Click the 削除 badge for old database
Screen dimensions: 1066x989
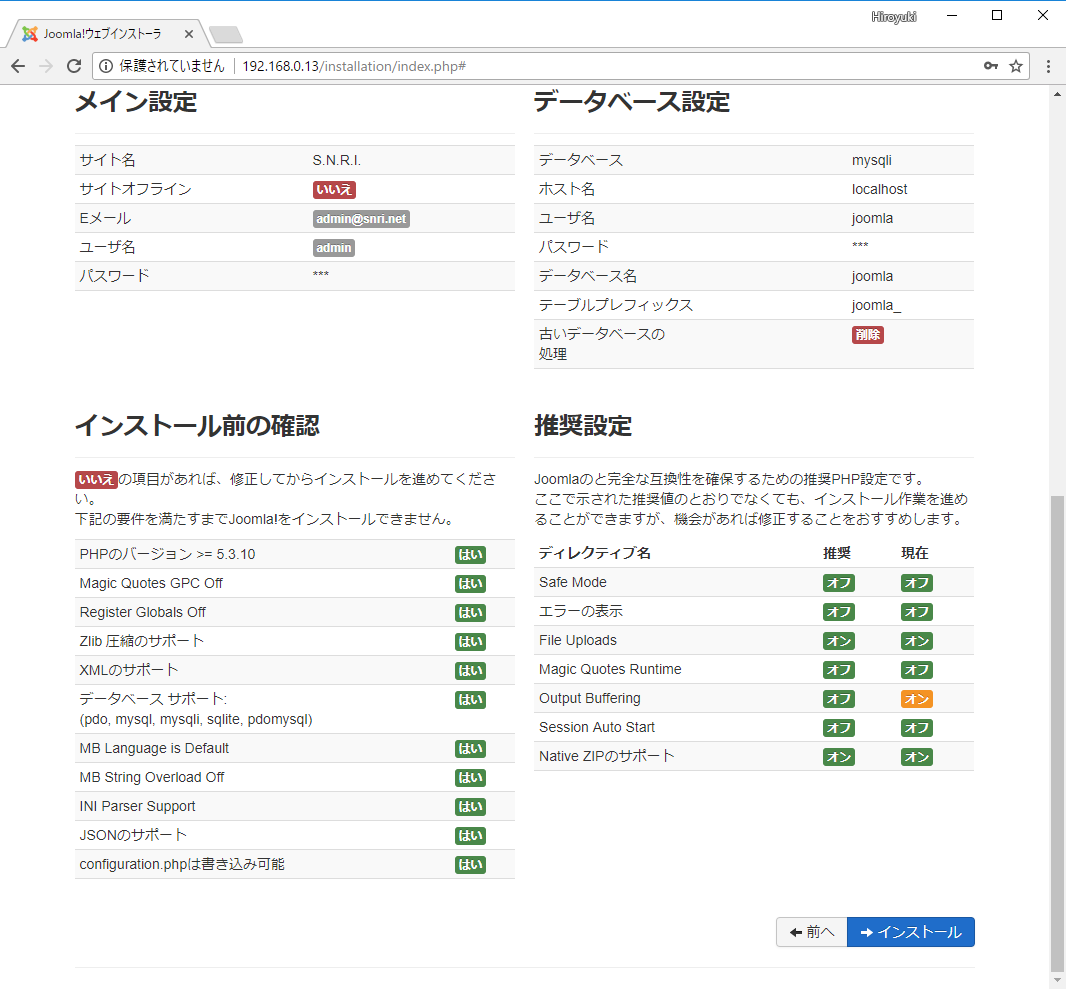pos(867,334)
